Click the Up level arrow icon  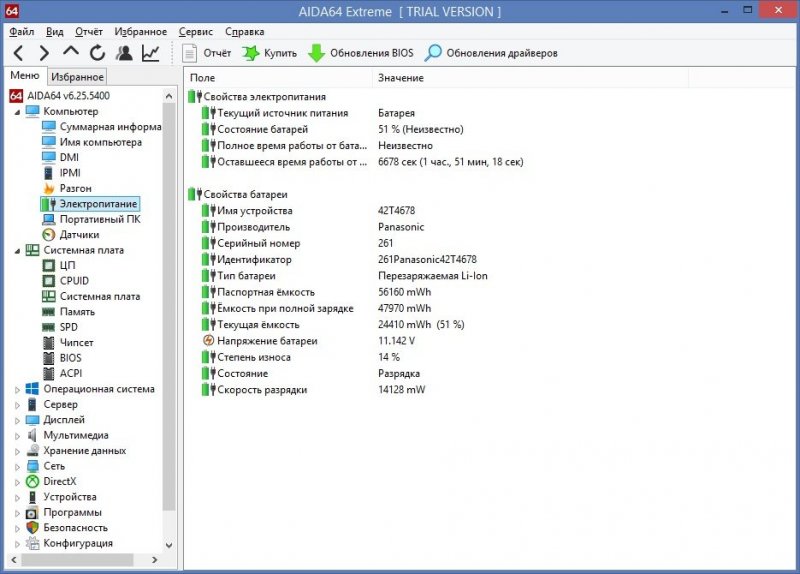71,53
